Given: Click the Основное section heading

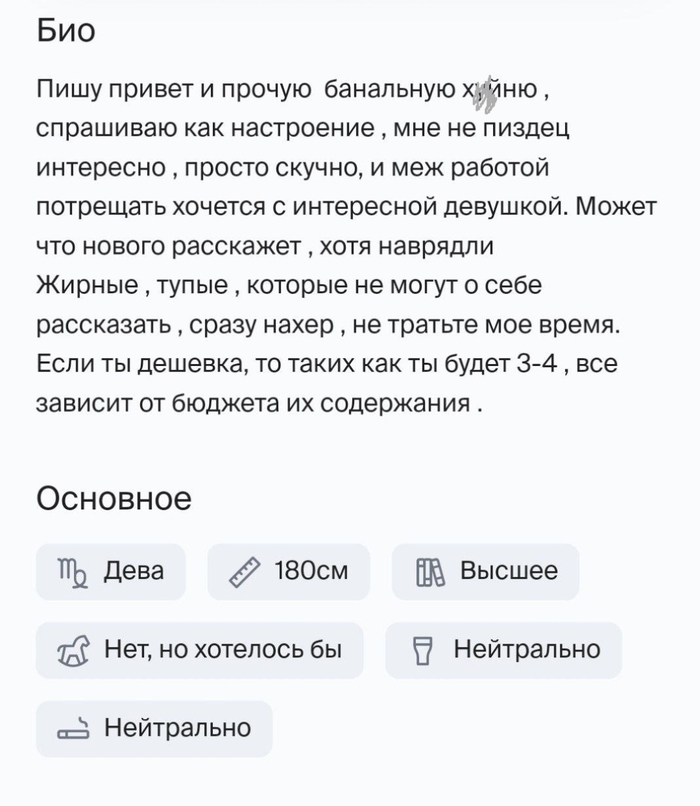Looking at the screenshot, I should click(113, 498).
